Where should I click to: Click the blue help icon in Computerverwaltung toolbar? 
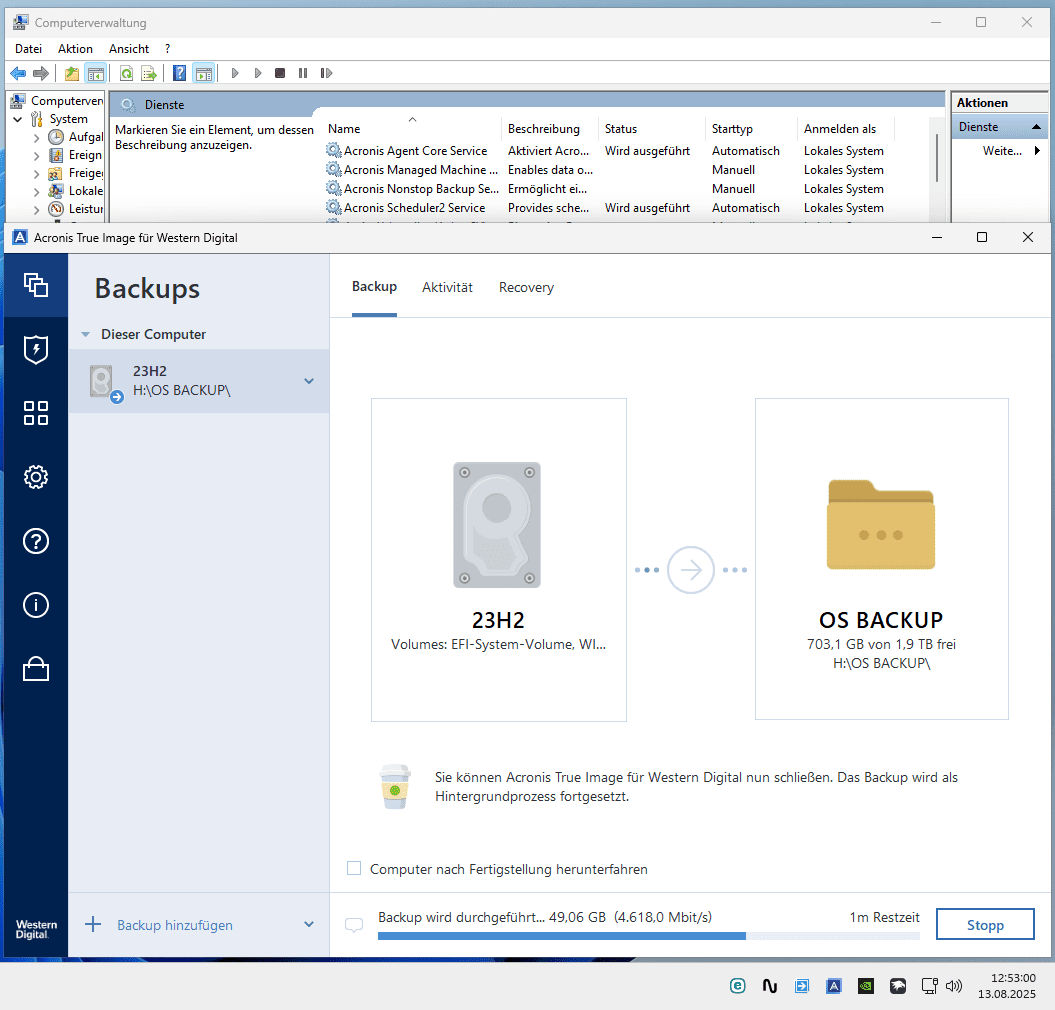179,73
